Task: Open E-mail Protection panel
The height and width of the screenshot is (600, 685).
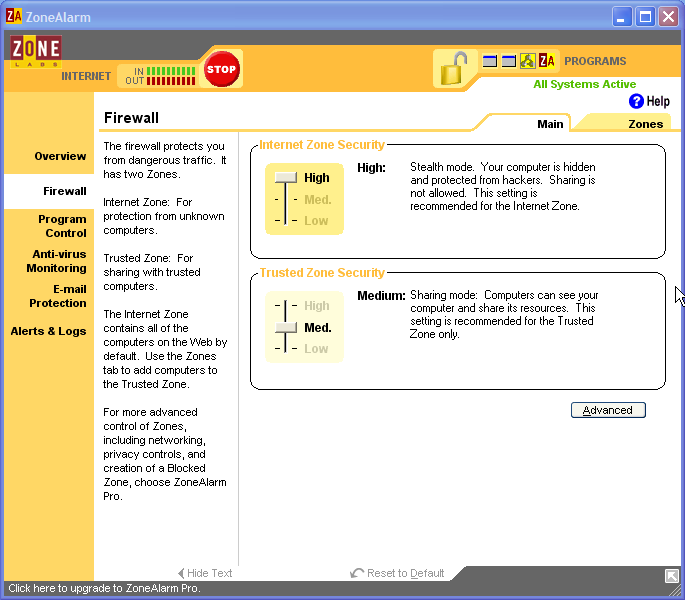Action: pyautogui.click(x=58, y=296)
